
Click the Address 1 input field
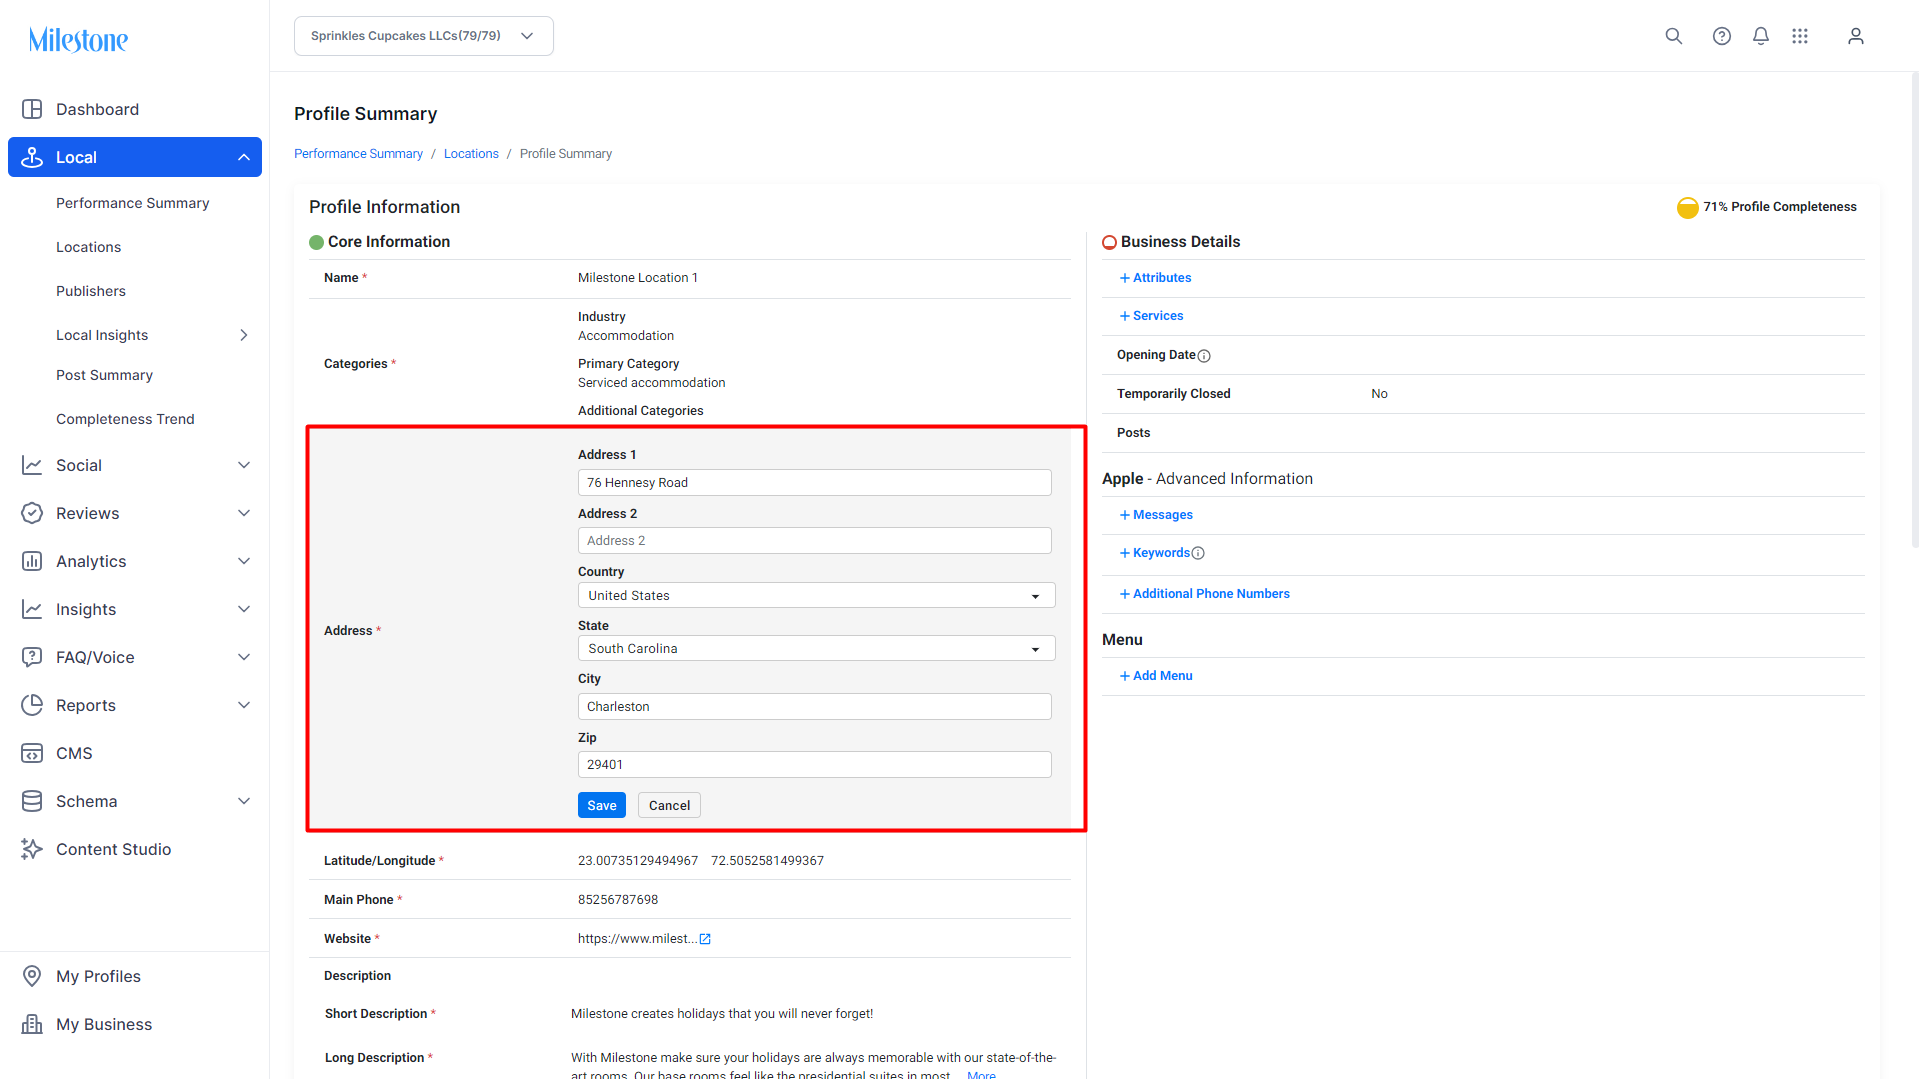coord(815,483)
